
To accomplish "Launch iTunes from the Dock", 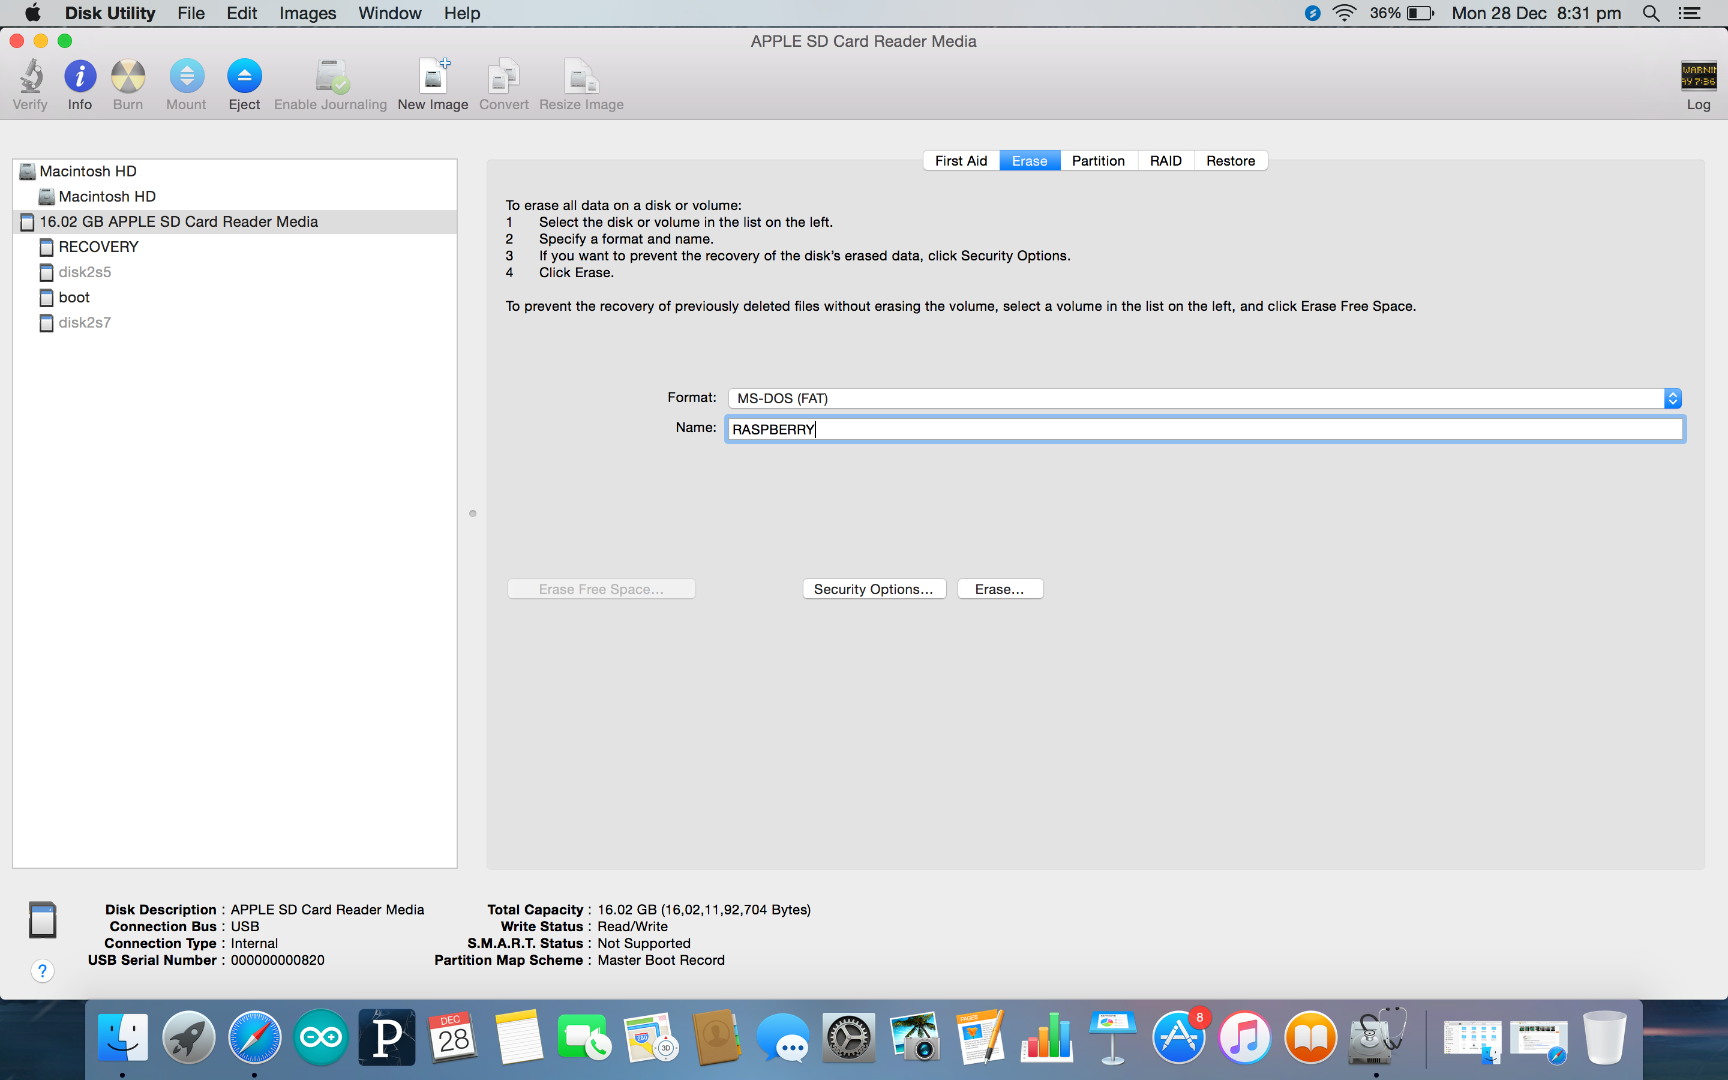I will coord(1245,1037).
